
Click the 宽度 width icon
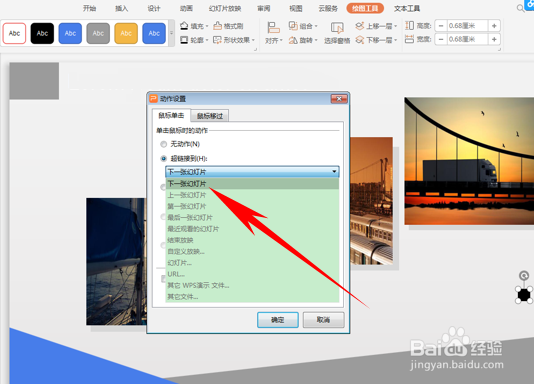click(409, 39)
